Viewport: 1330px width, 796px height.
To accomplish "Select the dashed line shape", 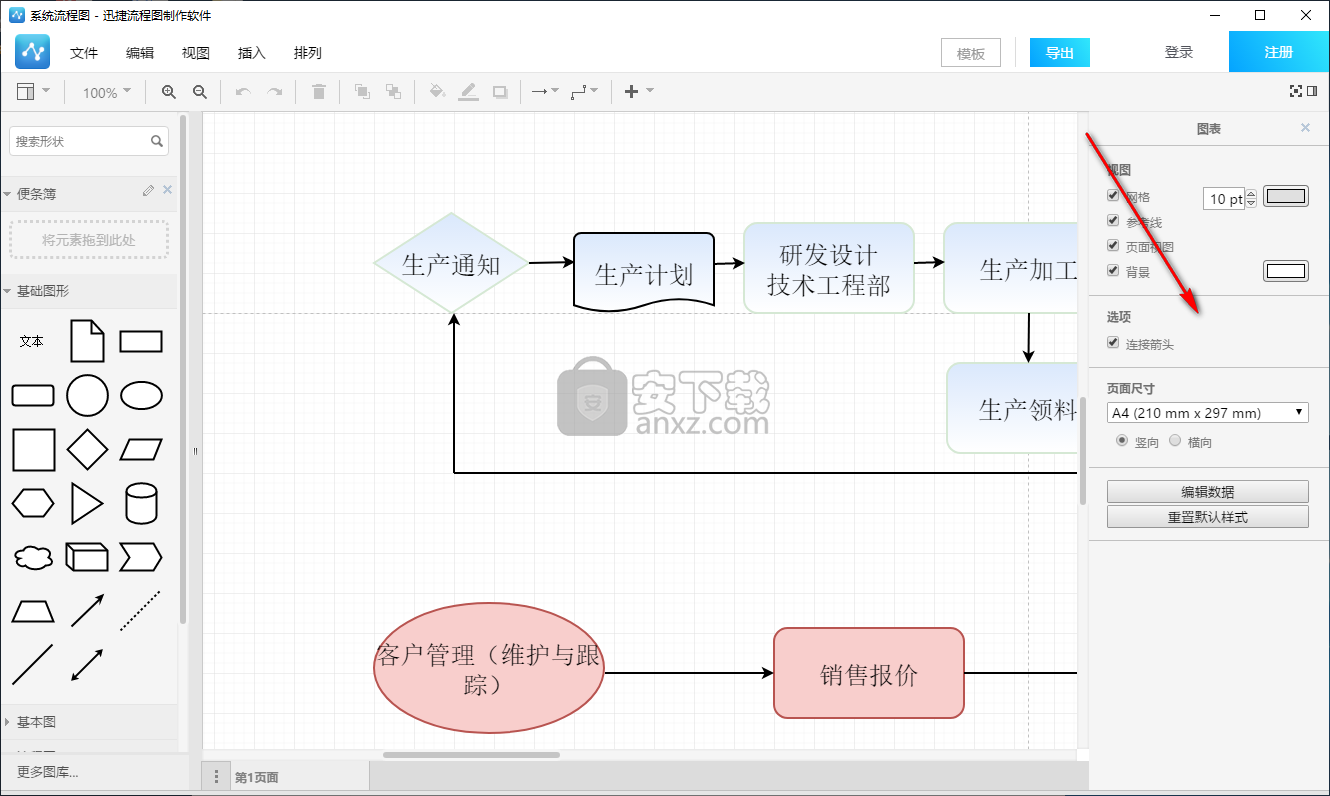I will point(141,611).
